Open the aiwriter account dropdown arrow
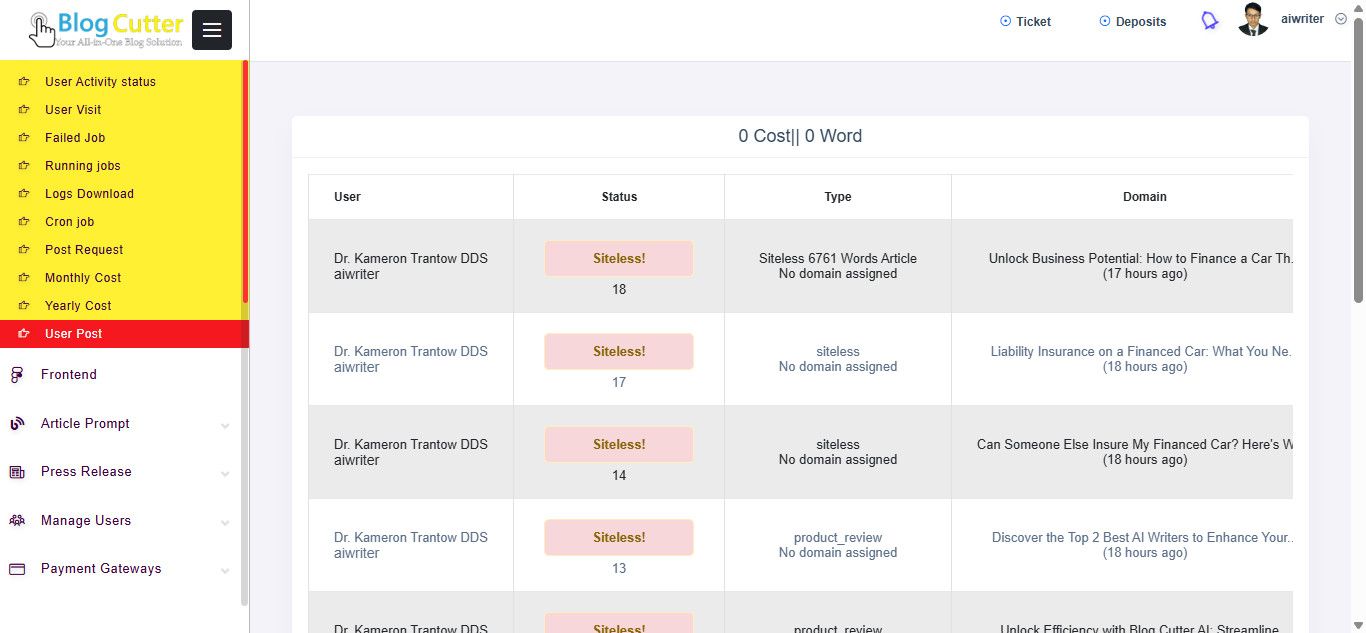 [x=1341, y=19]
